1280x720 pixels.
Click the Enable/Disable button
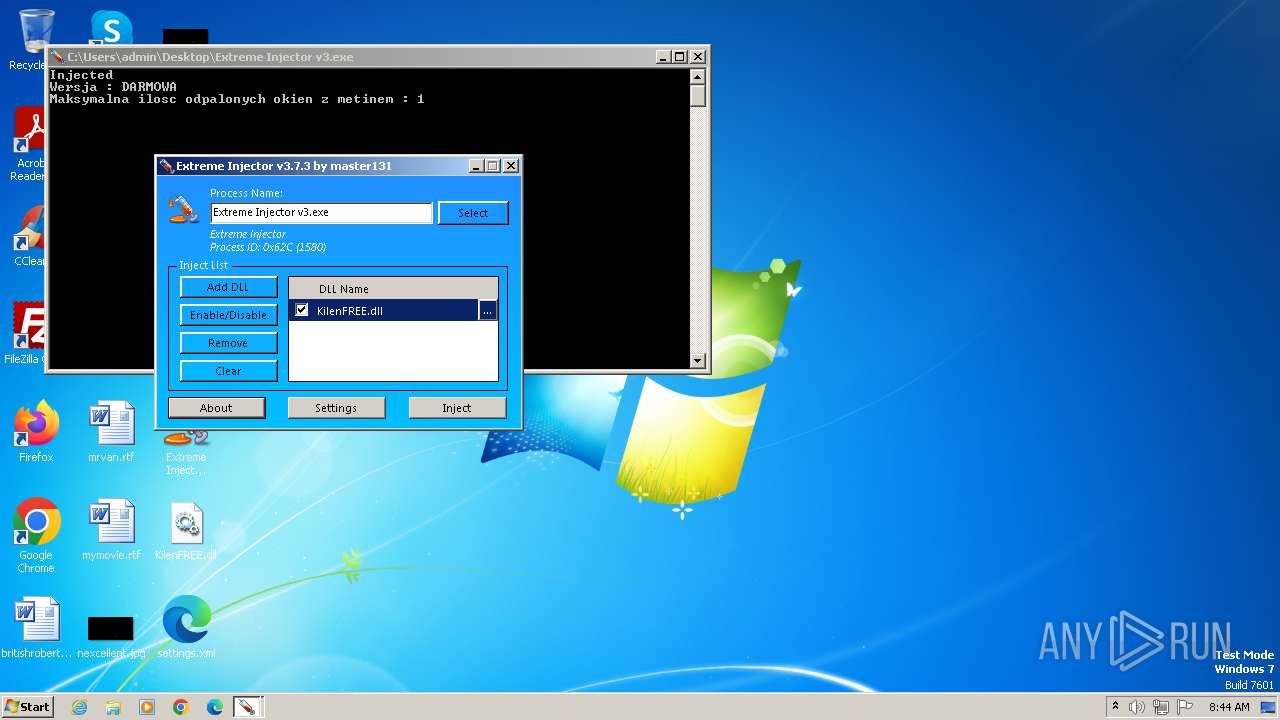click(x=228, y=315)
